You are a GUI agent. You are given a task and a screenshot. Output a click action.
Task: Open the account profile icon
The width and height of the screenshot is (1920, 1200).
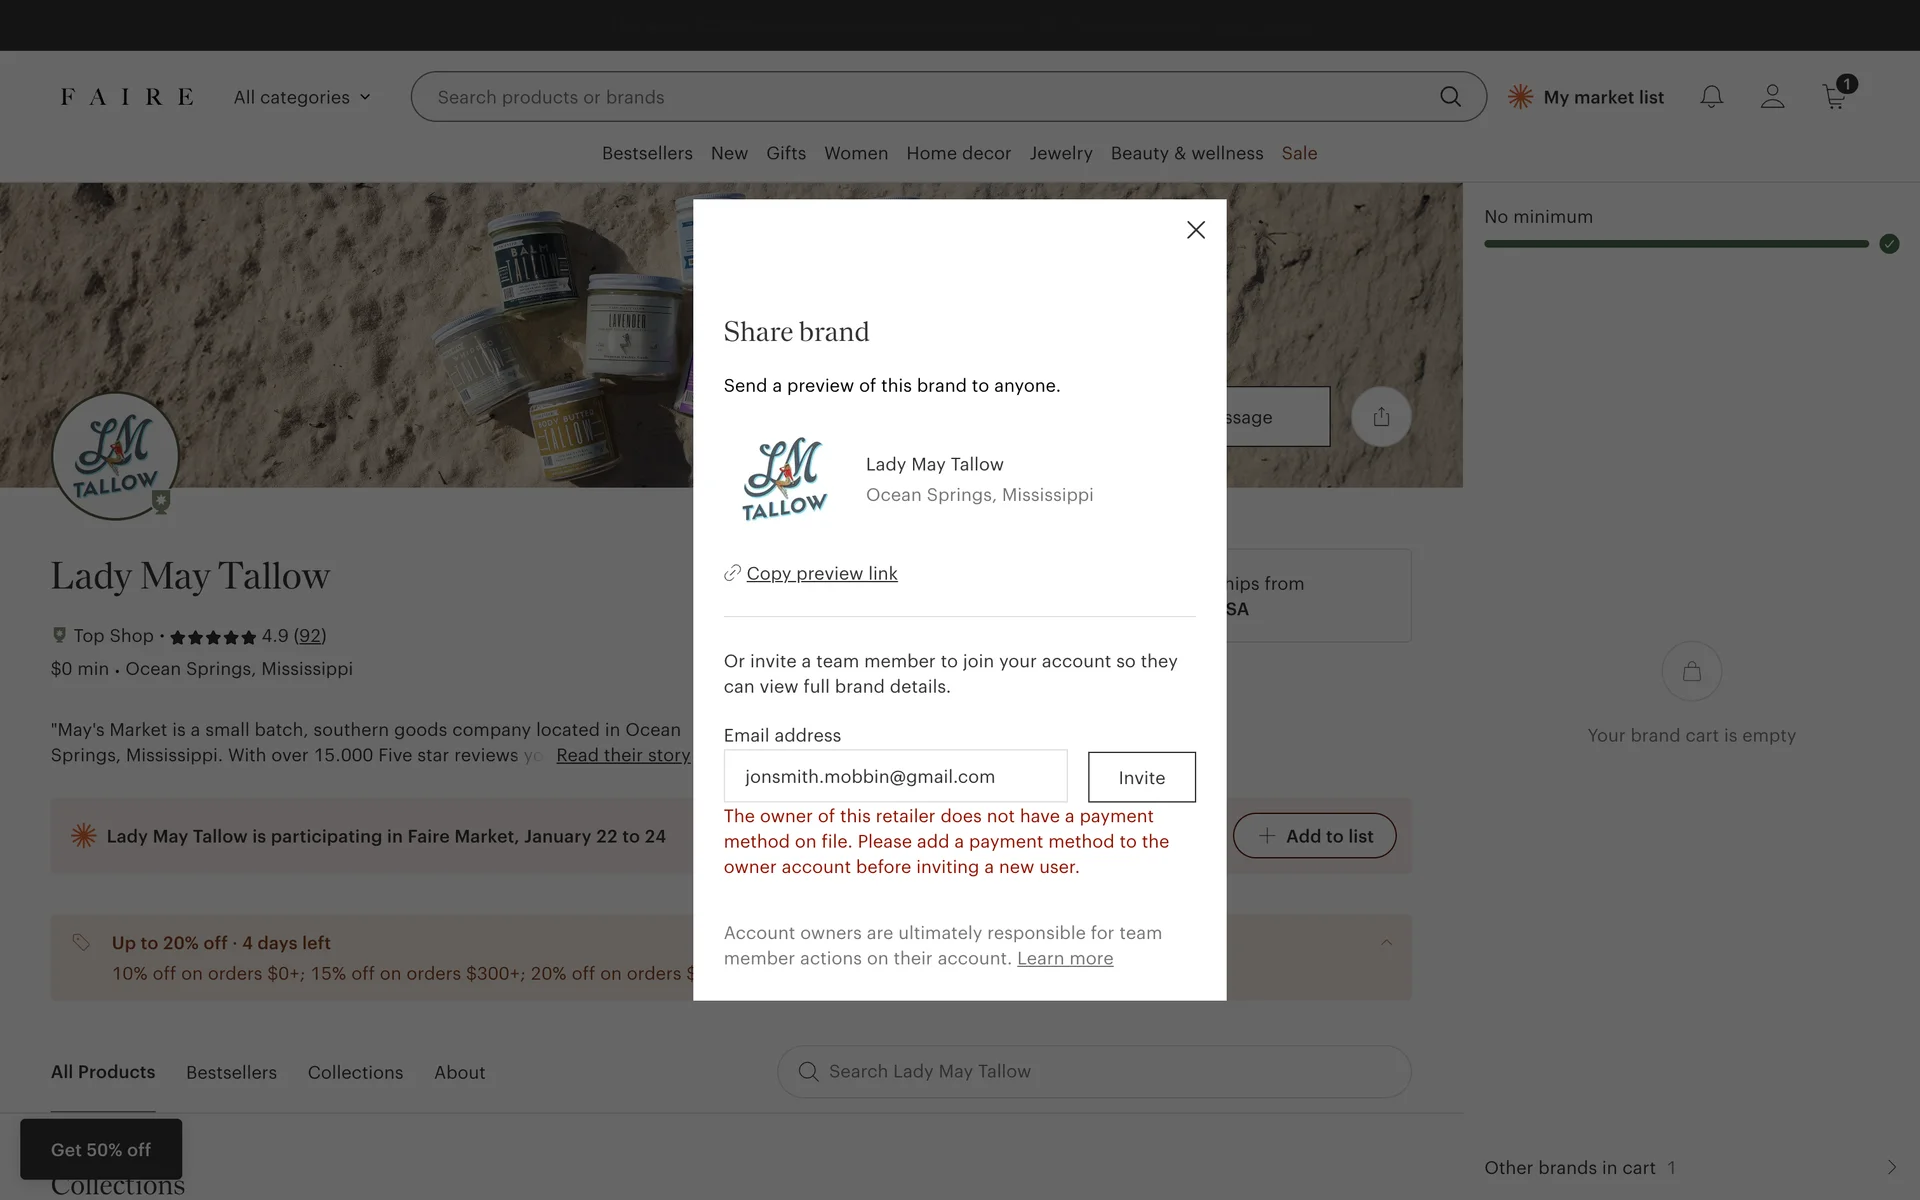tap(1772, 97)
